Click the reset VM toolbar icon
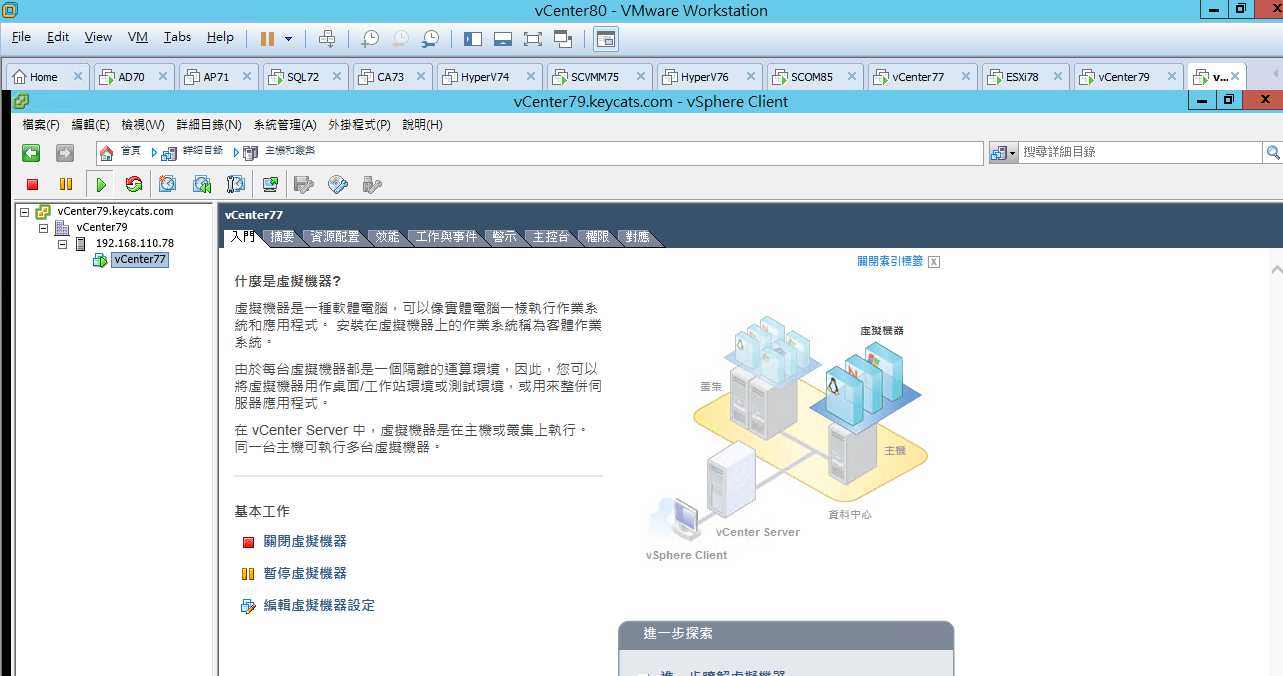Viewport: 1283px width, 676px height. tap(134, 184)
